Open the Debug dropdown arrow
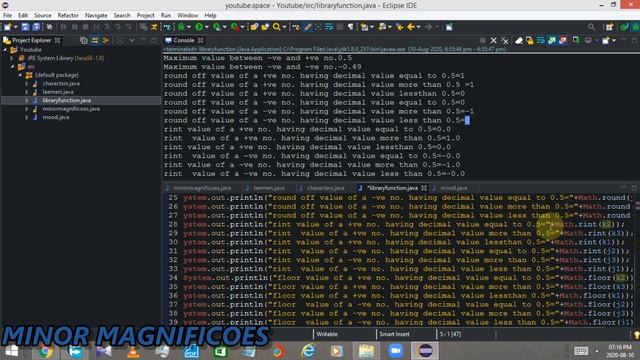This screenshot has width=640, height=360. (189, 27)
